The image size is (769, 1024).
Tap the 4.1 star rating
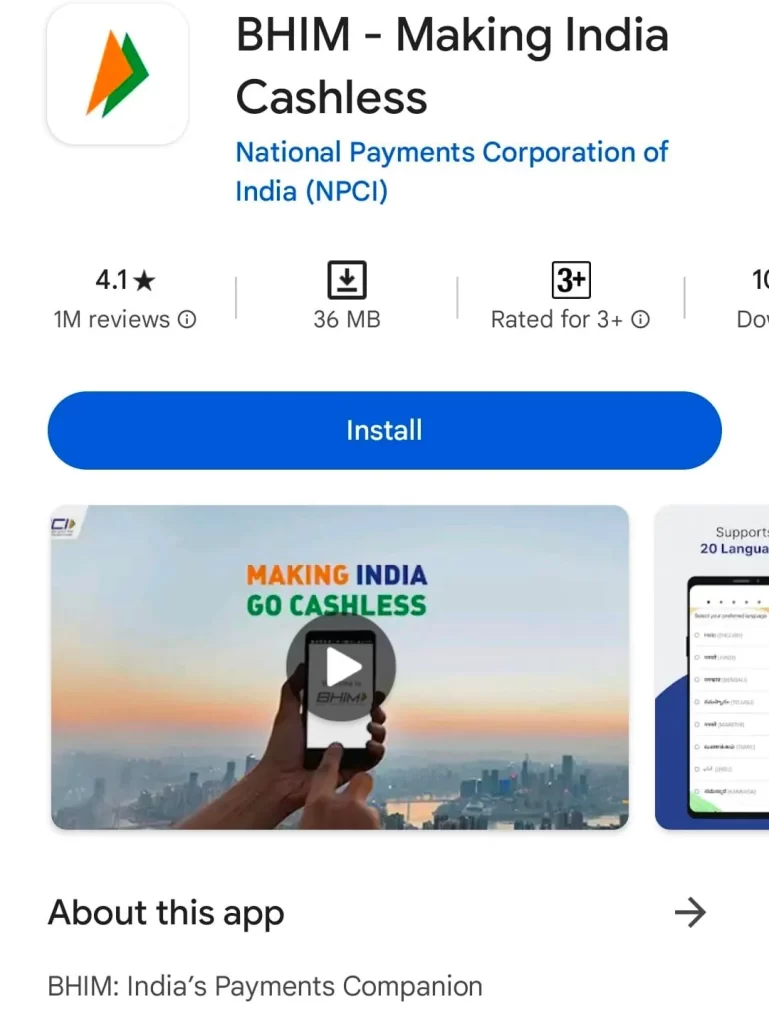[125, 281]
